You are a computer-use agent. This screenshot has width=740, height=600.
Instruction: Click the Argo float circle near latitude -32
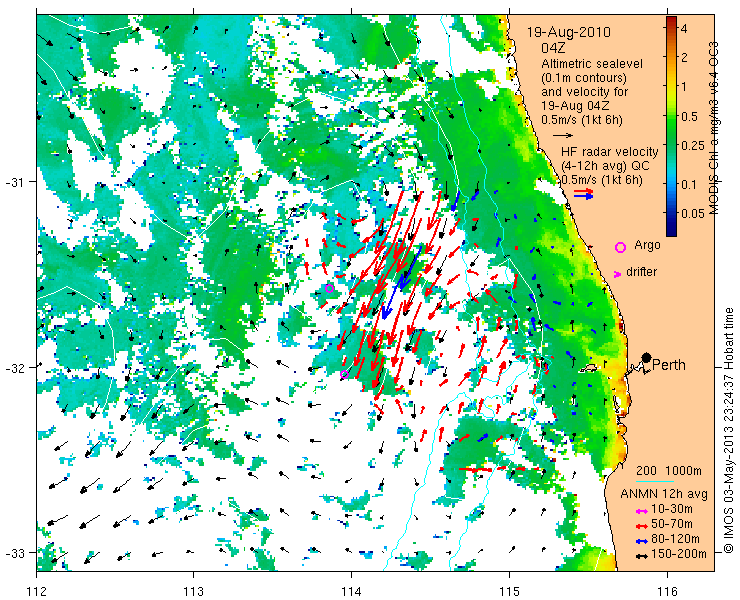point(345,374)
